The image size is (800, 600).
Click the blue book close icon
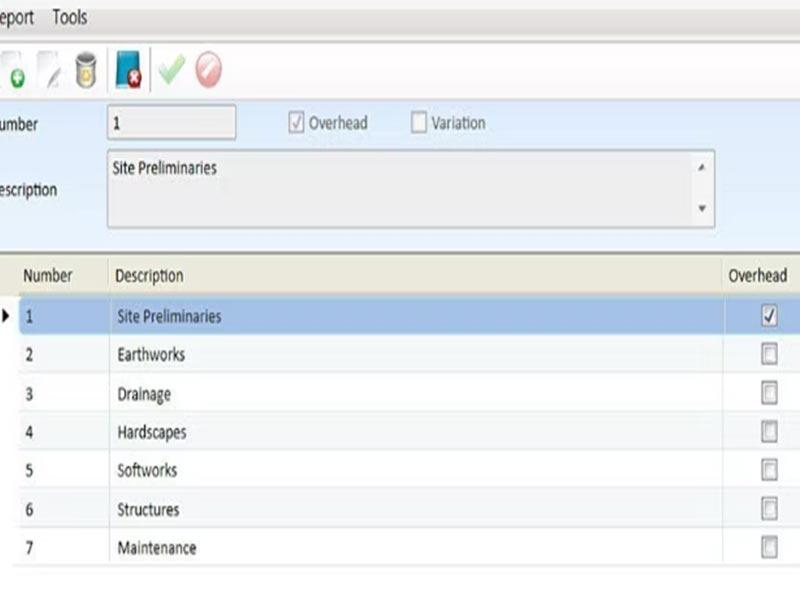(x=128, y=70)
